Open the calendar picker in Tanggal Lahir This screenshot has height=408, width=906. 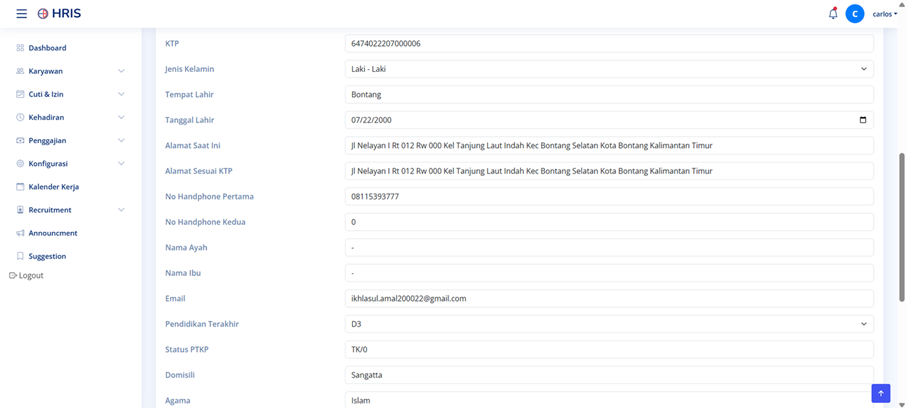863,120
